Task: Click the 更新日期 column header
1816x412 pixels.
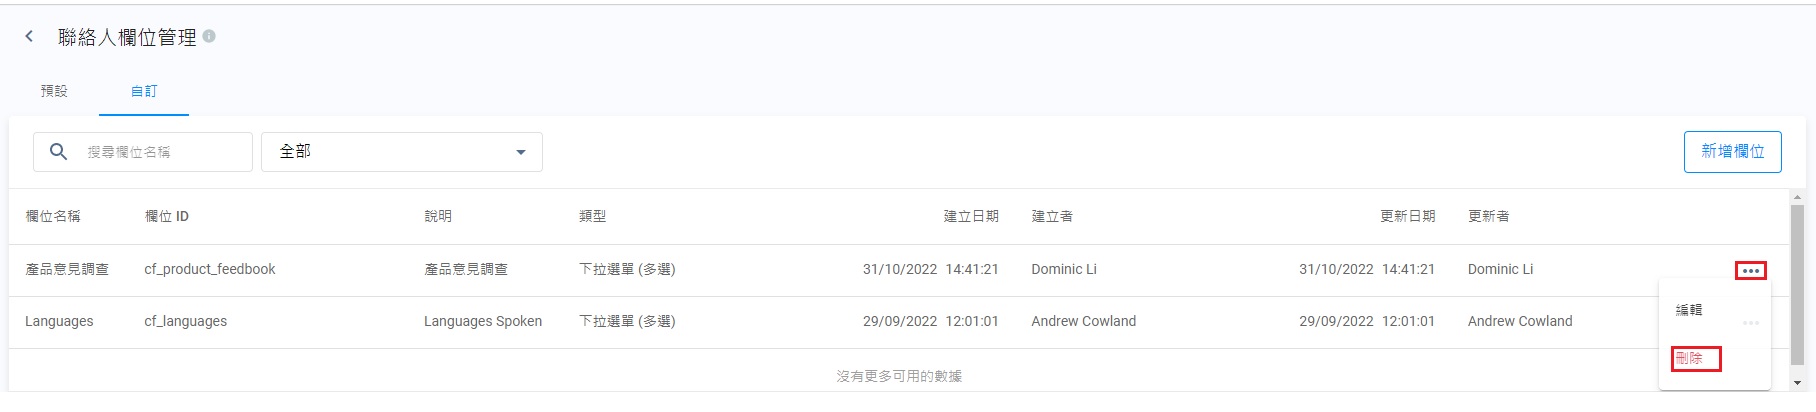Action: coord(1407,216)
